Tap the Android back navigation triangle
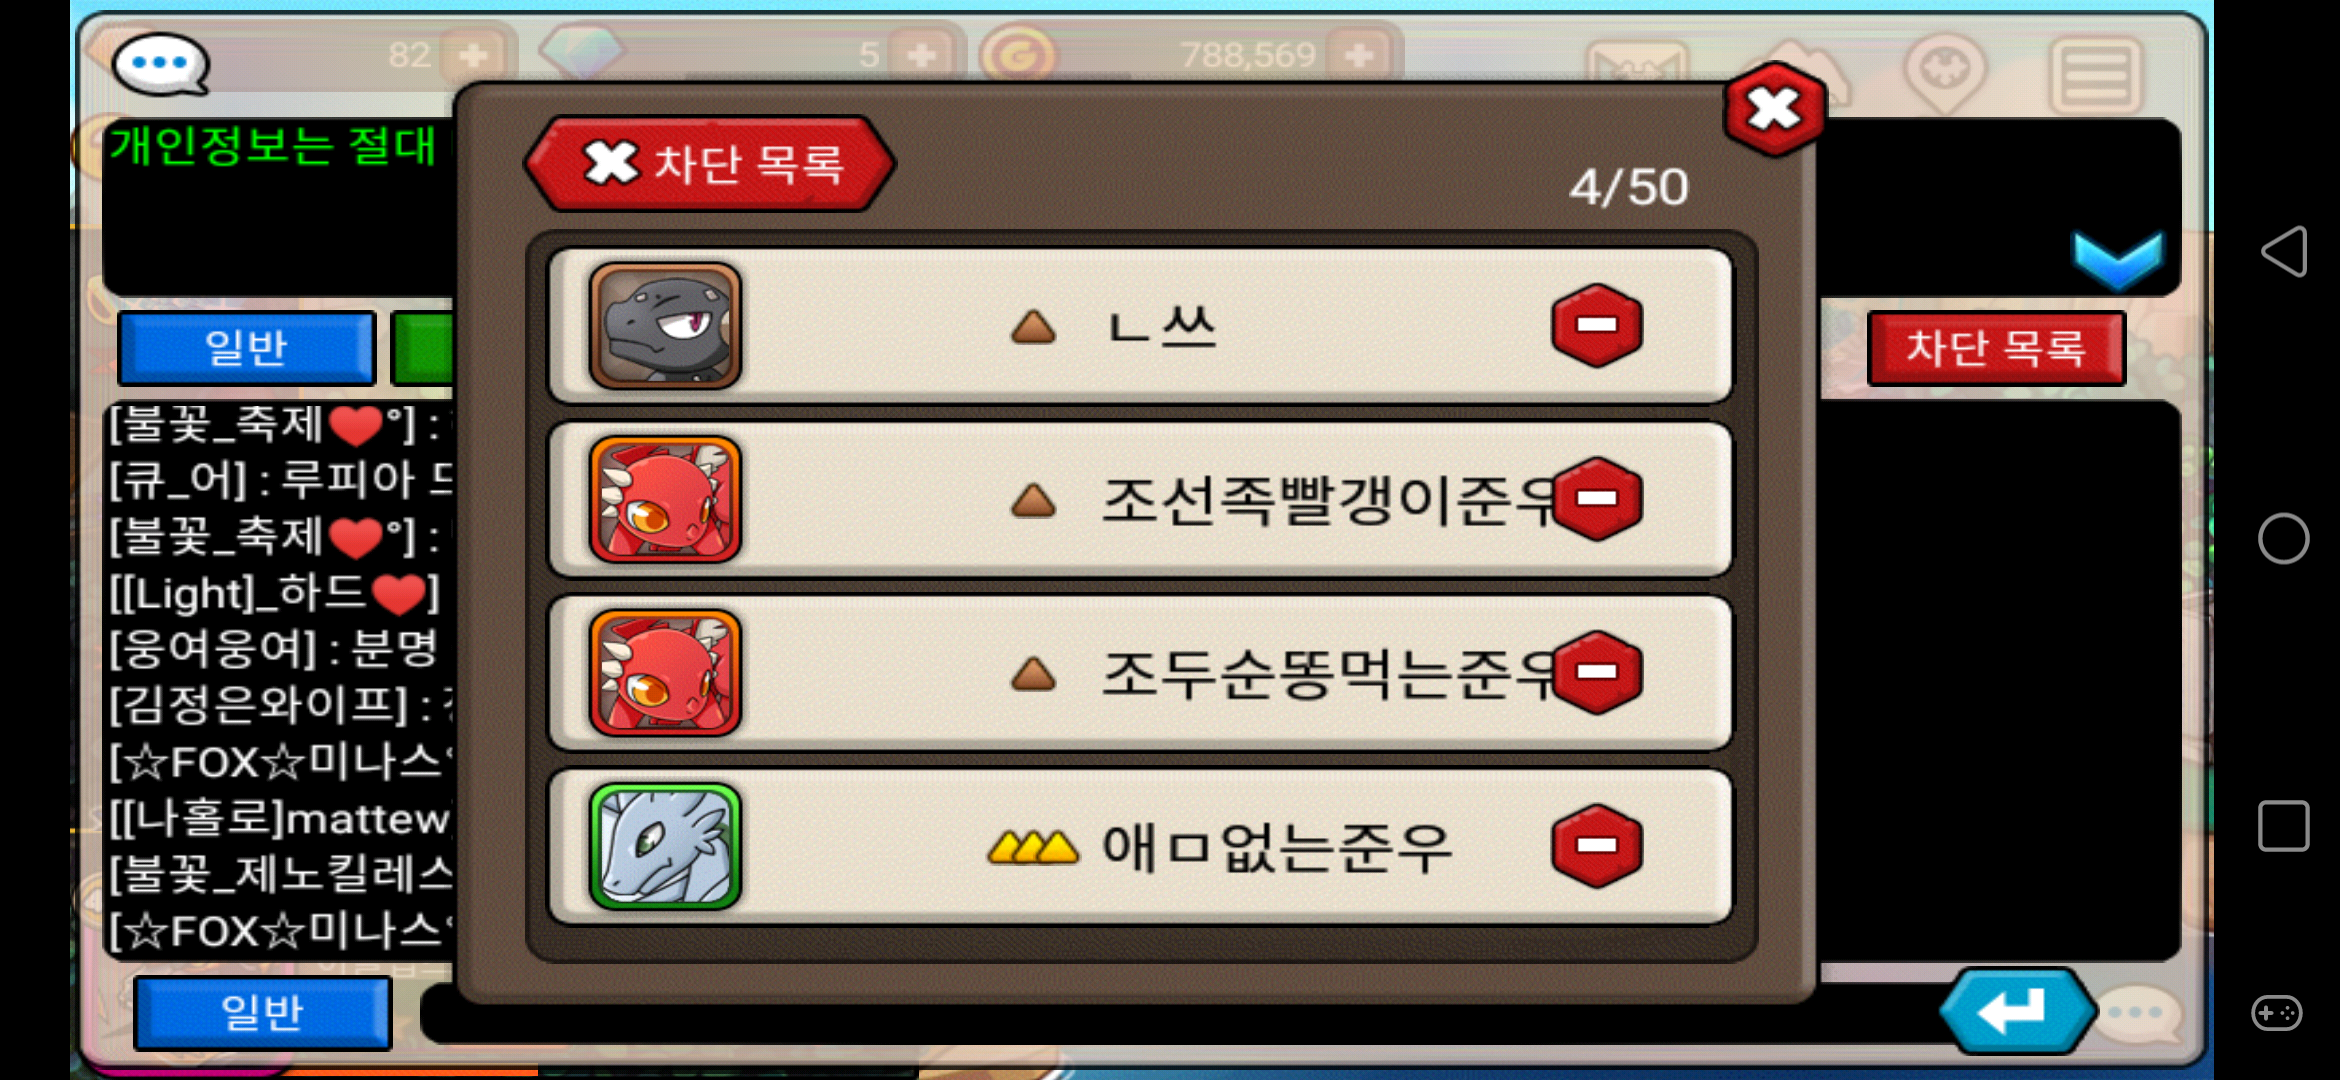 2284,251
